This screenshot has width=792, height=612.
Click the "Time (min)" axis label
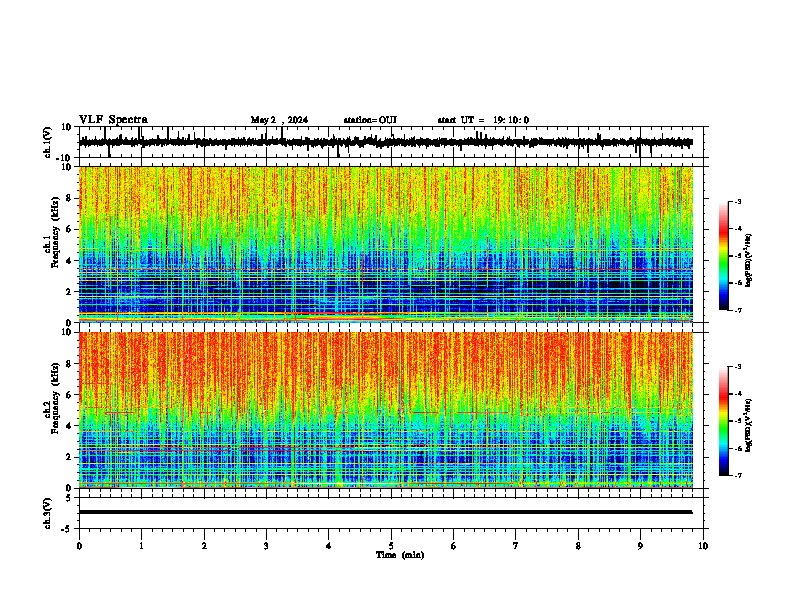click(x=400, y=555)
